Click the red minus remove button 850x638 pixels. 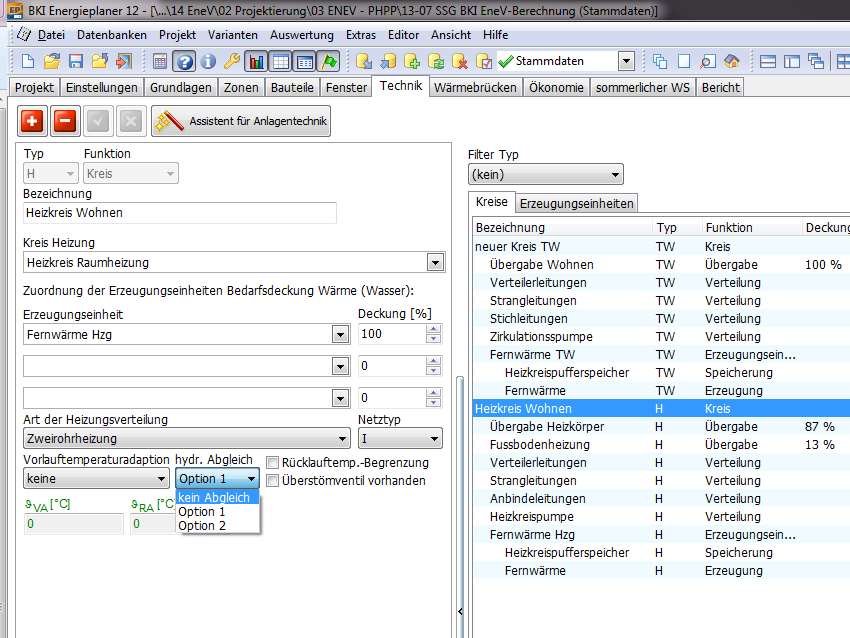click(x=65, y=120)
